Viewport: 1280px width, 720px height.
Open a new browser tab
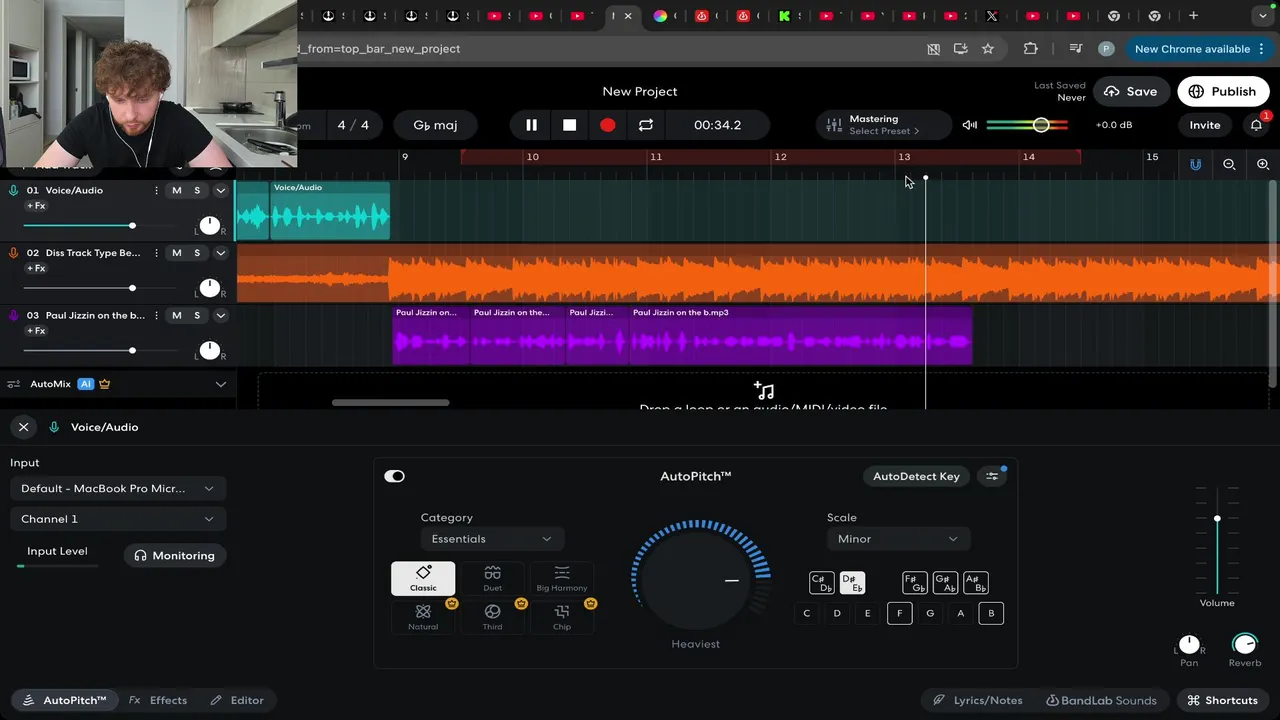pyautogui.click(x=1193, y=16)
